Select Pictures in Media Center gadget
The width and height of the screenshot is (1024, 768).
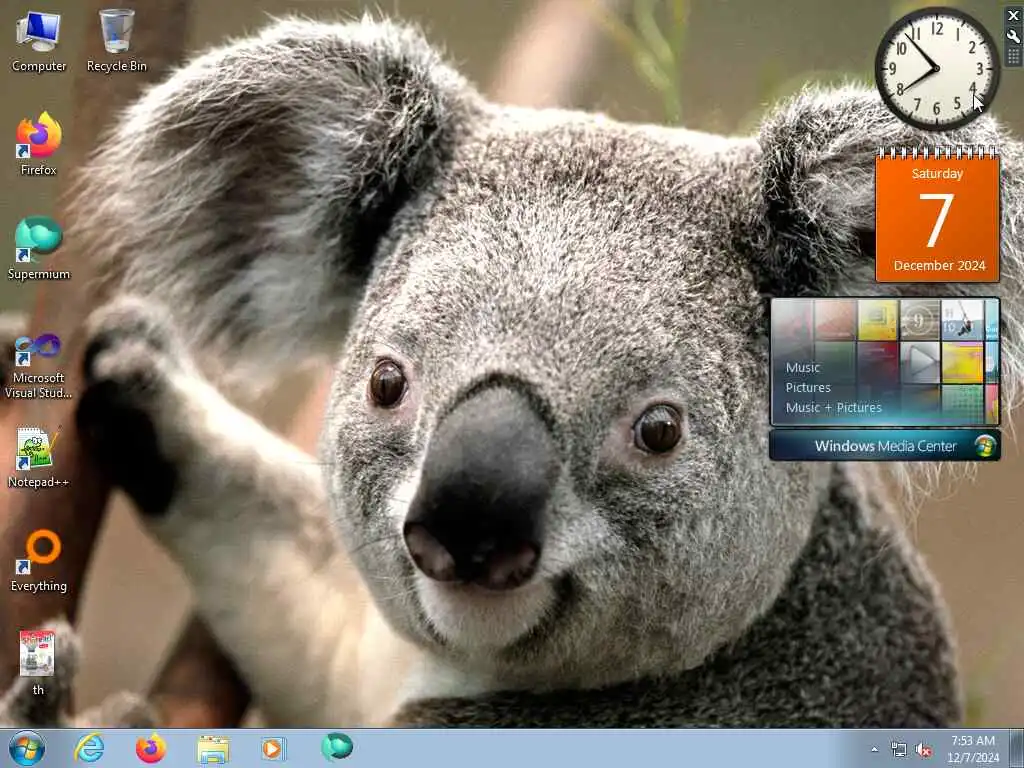[x=808, y=387]
